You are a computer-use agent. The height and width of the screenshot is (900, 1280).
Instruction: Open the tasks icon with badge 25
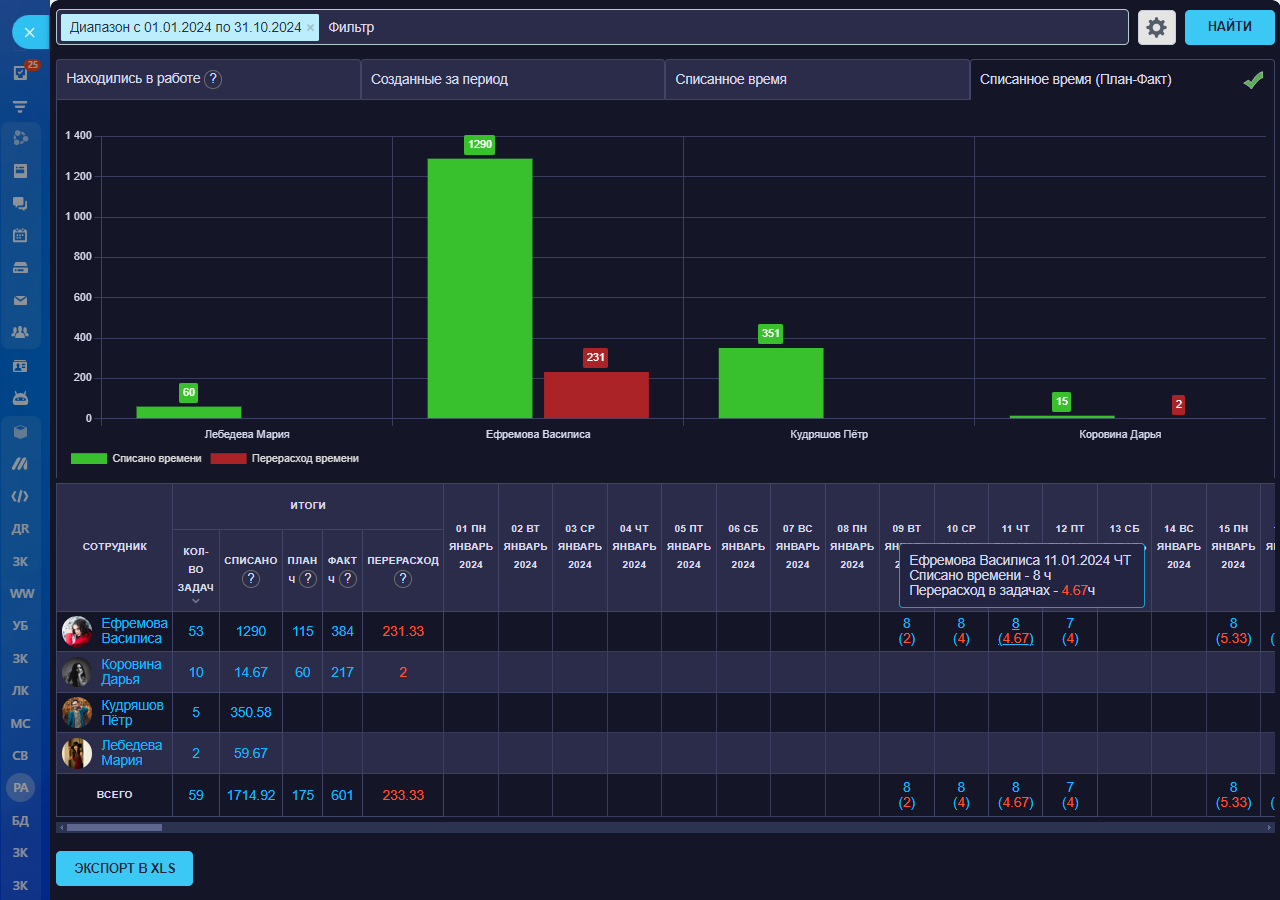click(20, 73)
